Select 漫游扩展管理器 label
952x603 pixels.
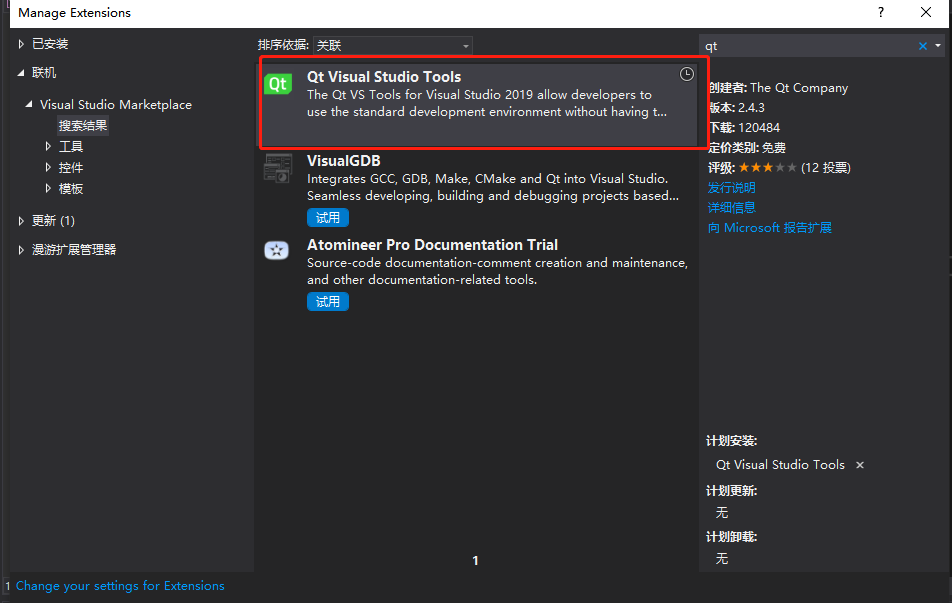[74, 250]
